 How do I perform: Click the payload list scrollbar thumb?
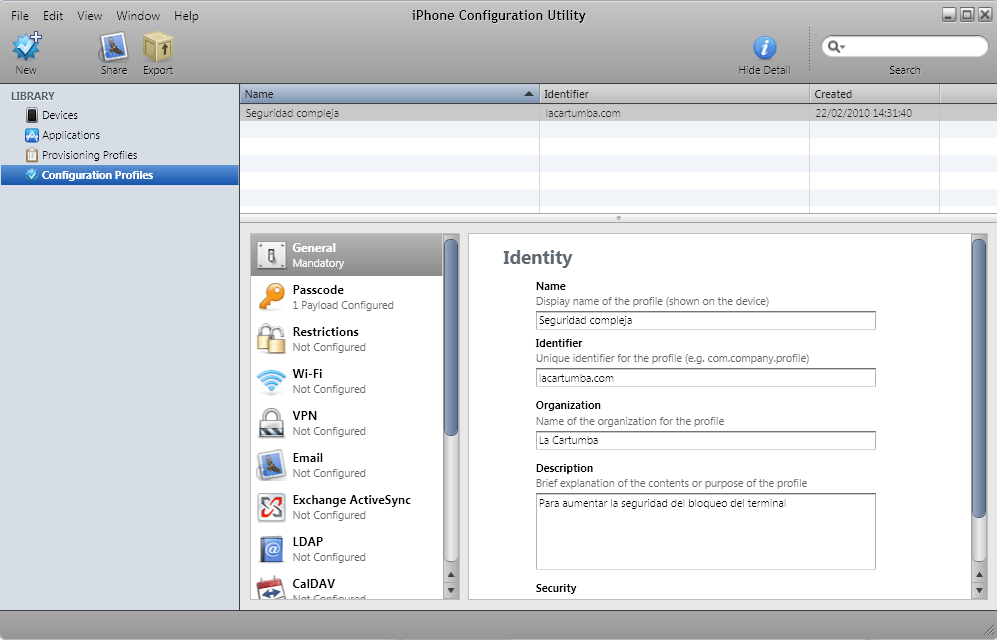451,337
